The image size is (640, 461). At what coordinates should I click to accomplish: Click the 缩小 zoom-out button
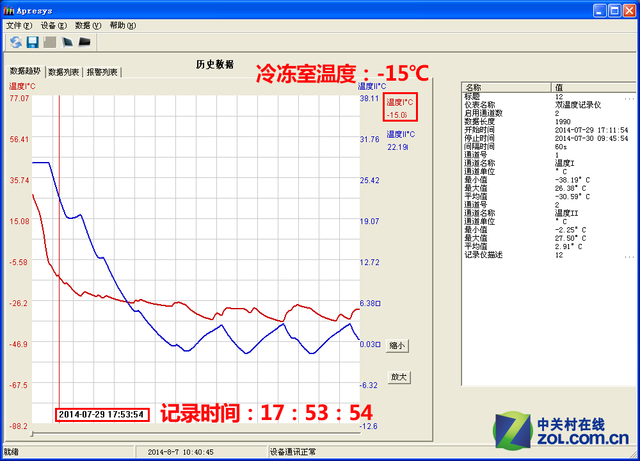point(397,346)
